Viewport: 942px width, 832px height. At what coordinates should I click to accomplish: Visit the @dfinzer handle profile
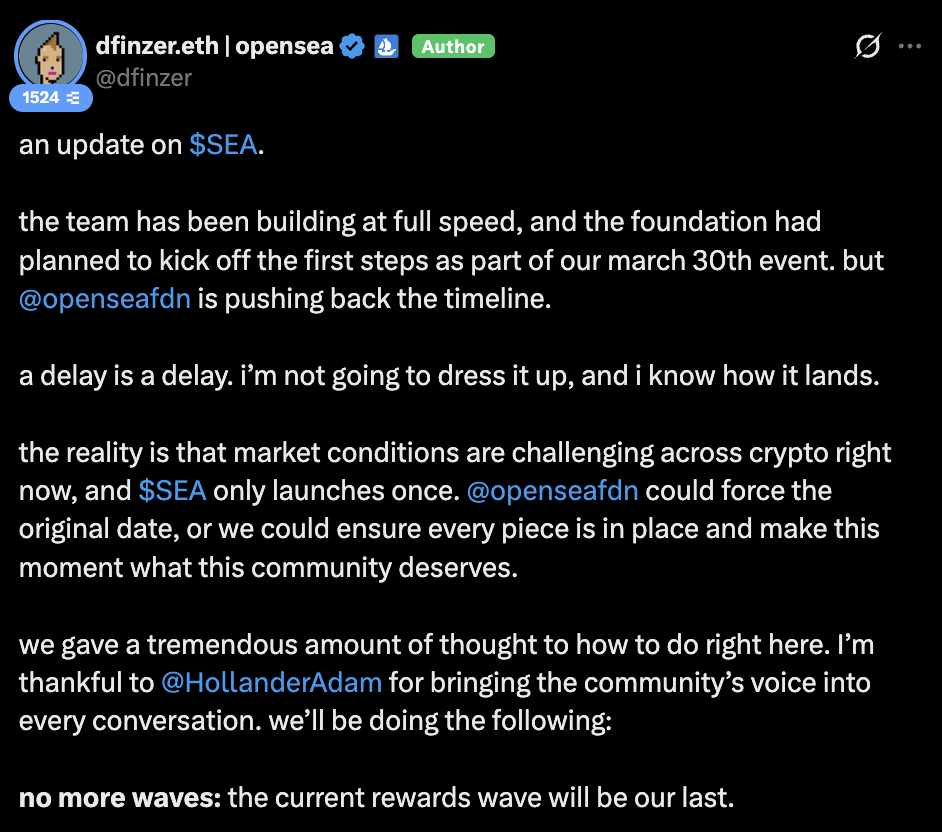tap(144, 78)
